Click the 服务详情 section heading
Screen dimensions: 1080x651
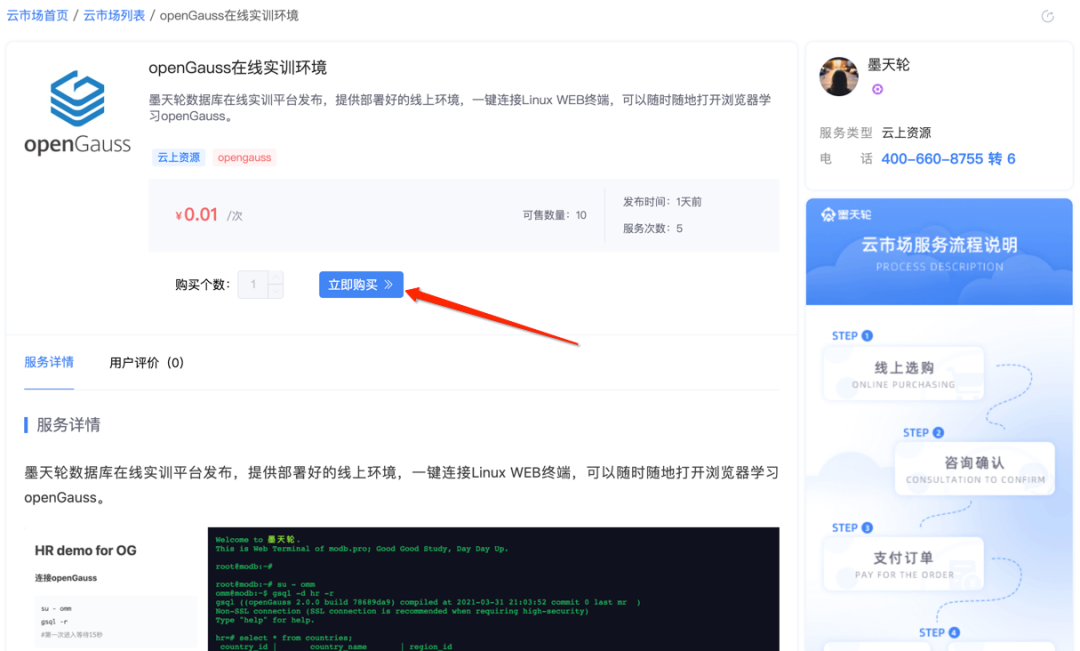(x=68, y=425)
